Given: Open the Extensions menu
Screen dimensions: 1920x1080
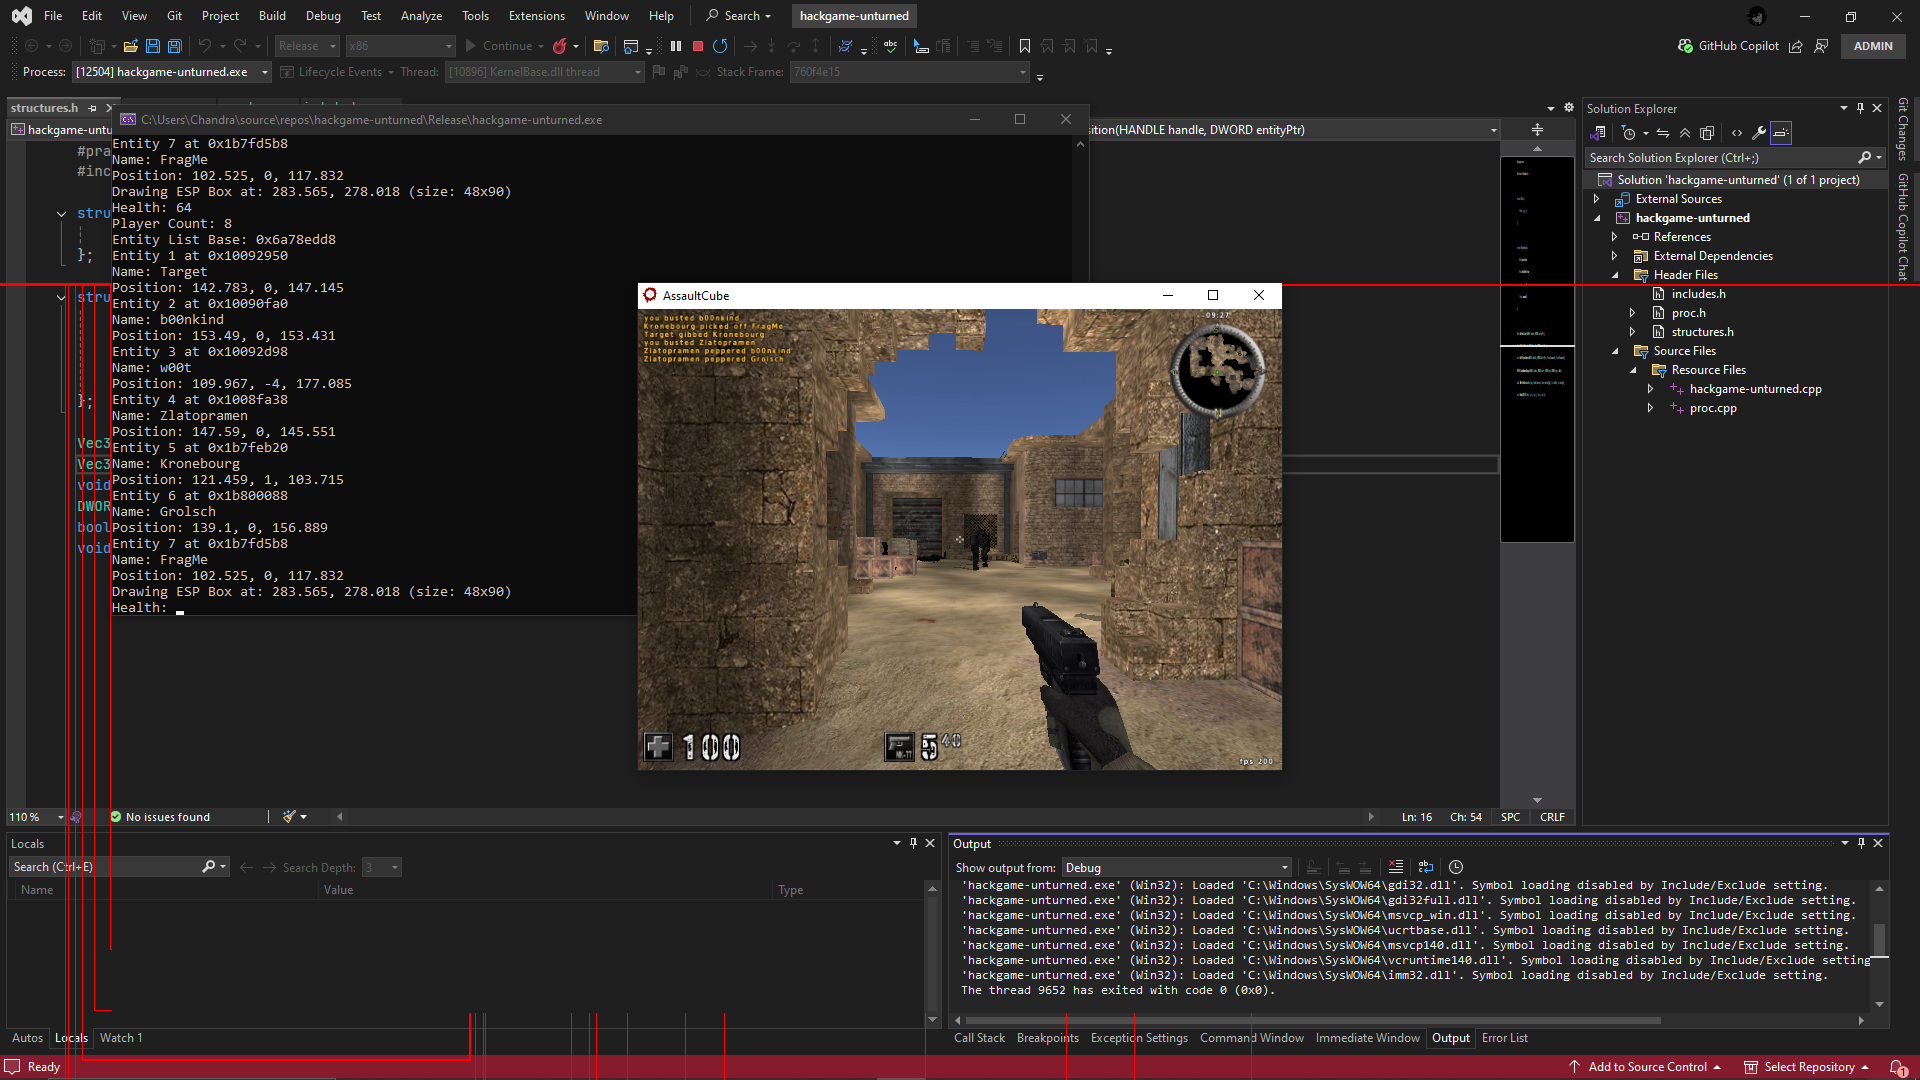Looking at the screenshot, I should tap(537, 16).
